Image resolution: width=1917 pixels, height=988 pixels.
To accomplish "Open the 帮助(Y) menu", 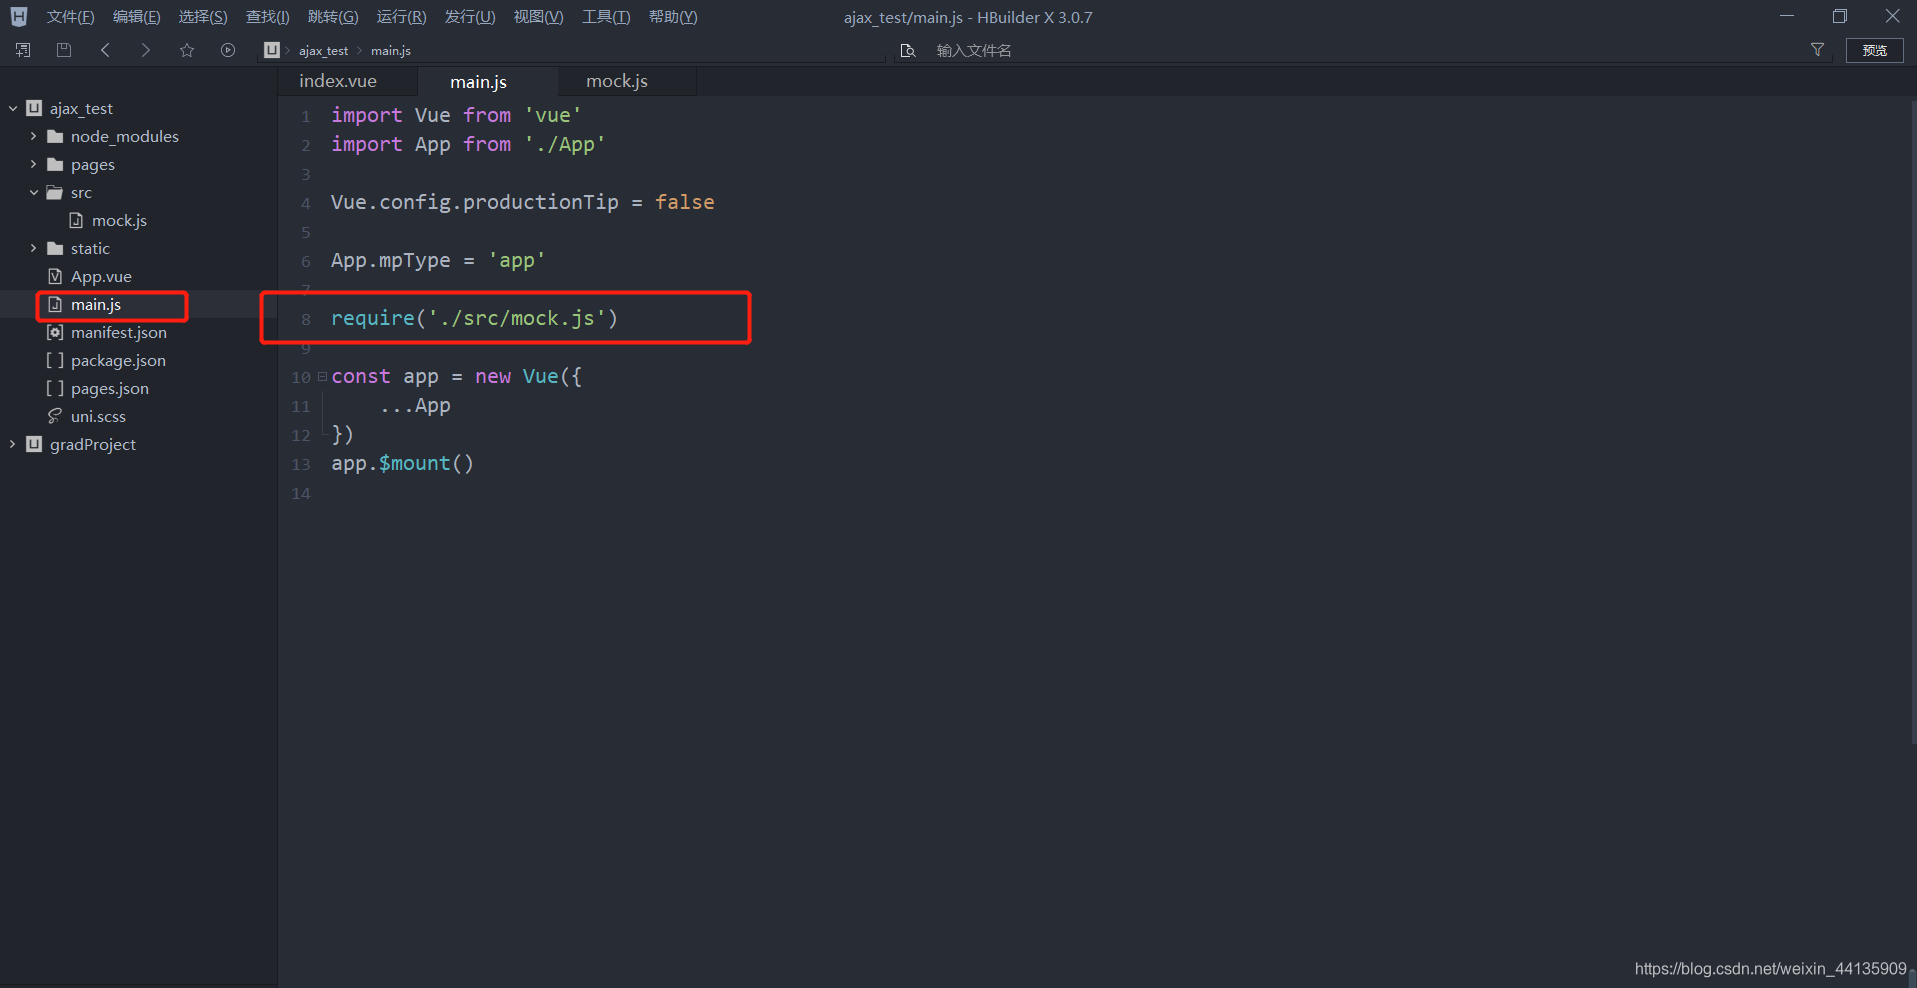I will click(x=673, y=17).
